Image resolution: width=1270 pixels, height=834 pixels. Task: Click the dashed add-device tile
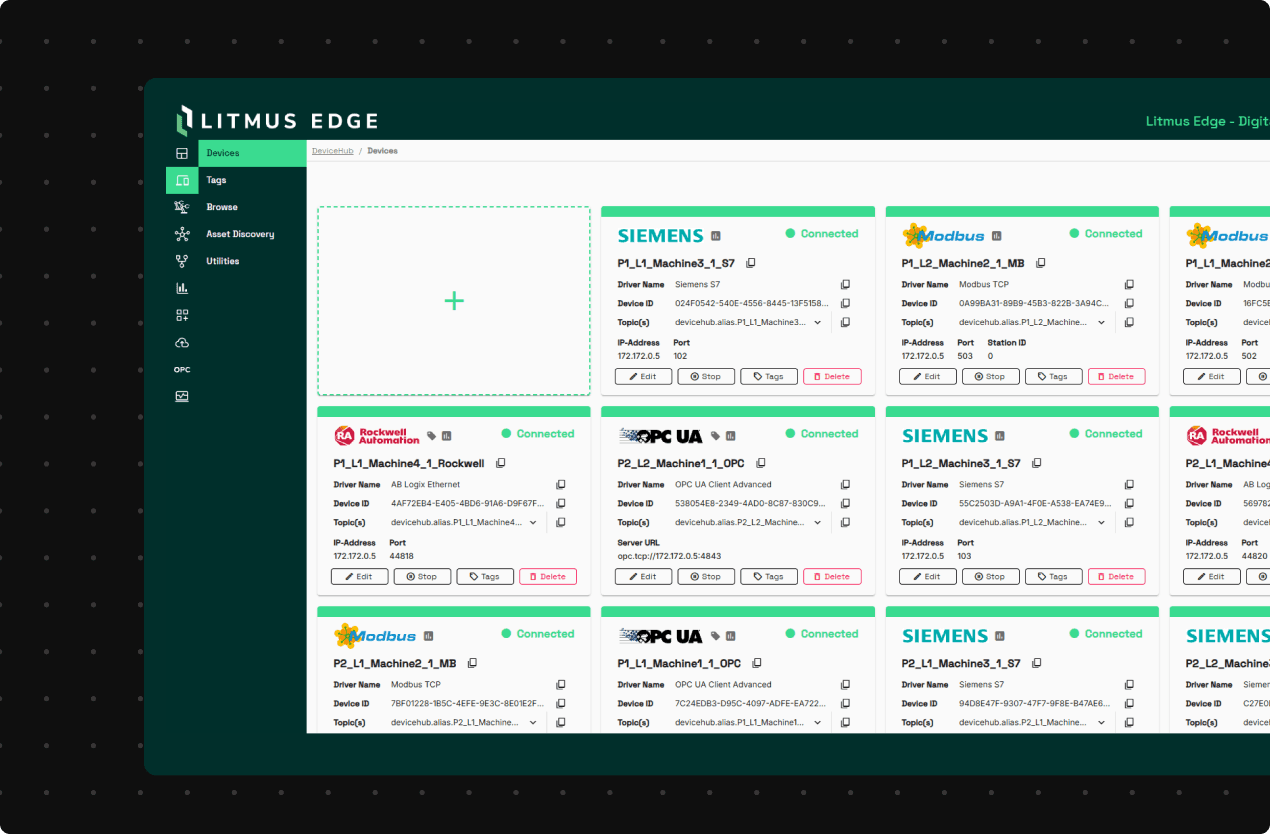pos(454,301)
